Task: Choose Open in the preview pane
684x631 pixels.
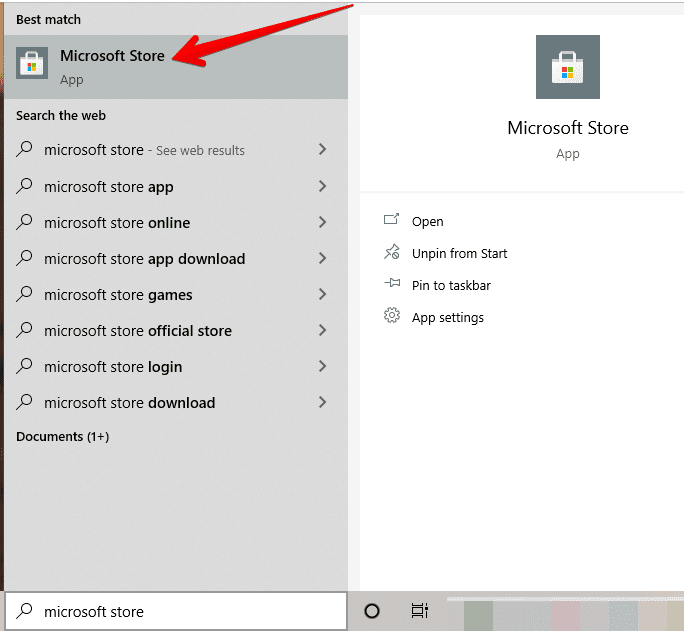Action: click(x=428, y=222)
